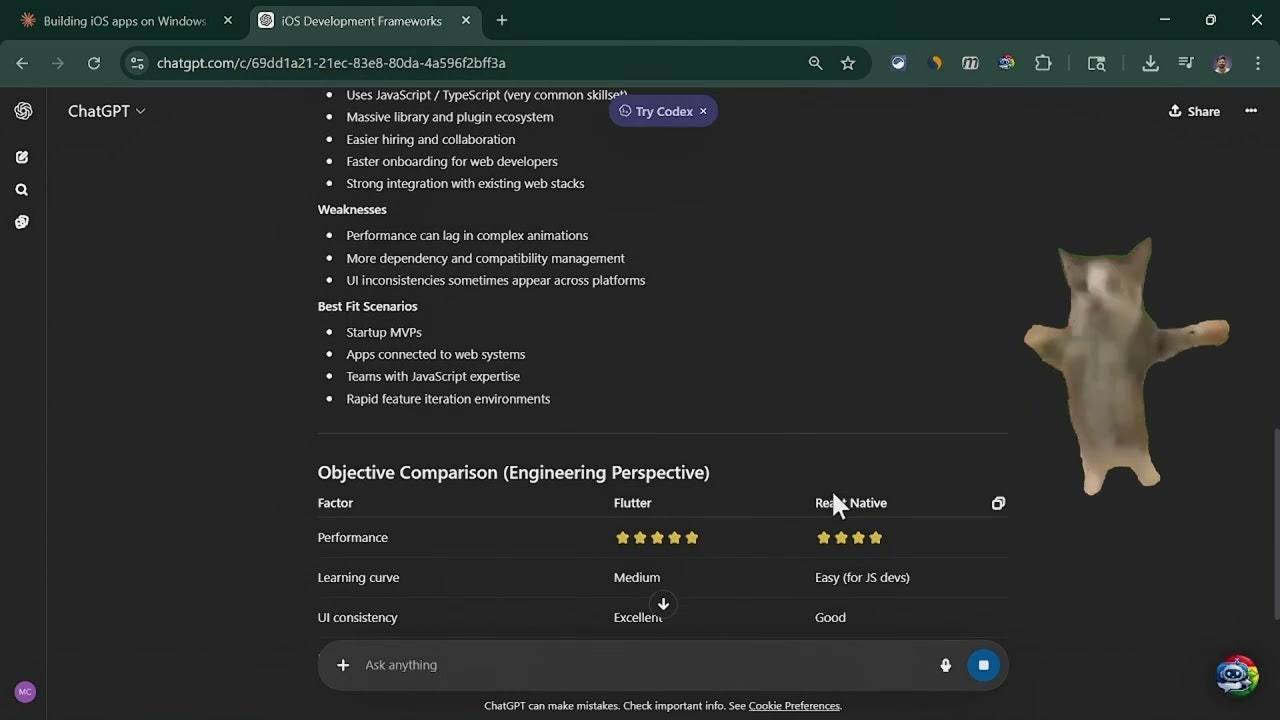1280x720 pixels.
Task: Open the Chrome Extensions puzzle icon
Action: (1043, 62)
